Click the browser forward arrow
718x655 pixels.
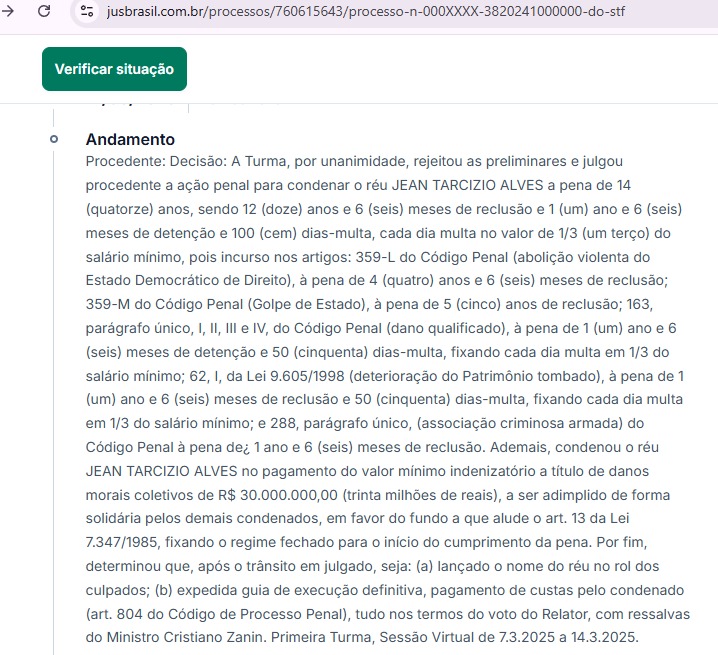7,10
